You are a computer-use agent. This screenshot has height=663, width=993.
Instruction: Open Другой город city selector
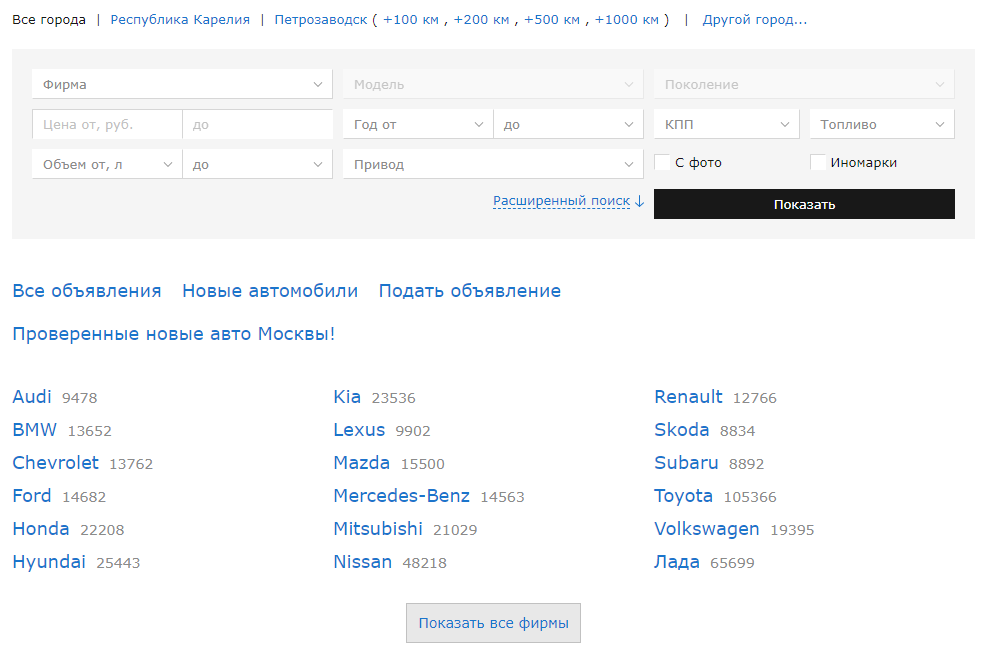click(754, 19)
